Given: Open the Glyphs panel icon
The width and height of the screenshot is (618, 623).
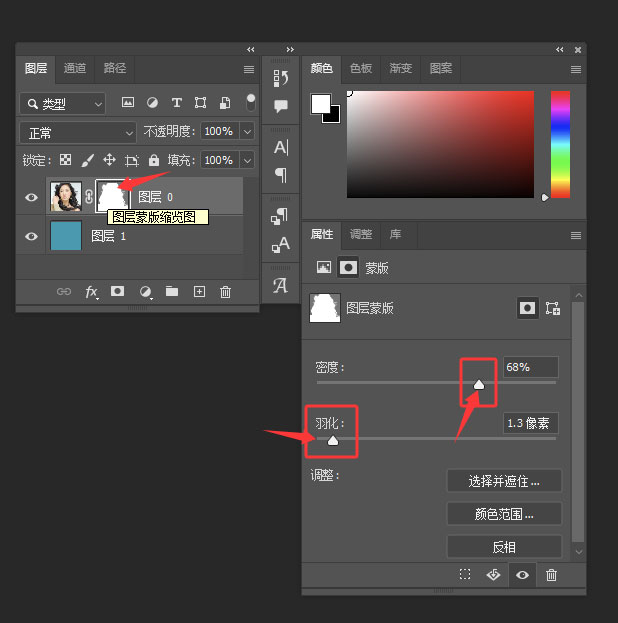Looking at the screenshot, I should click(280, 285).
